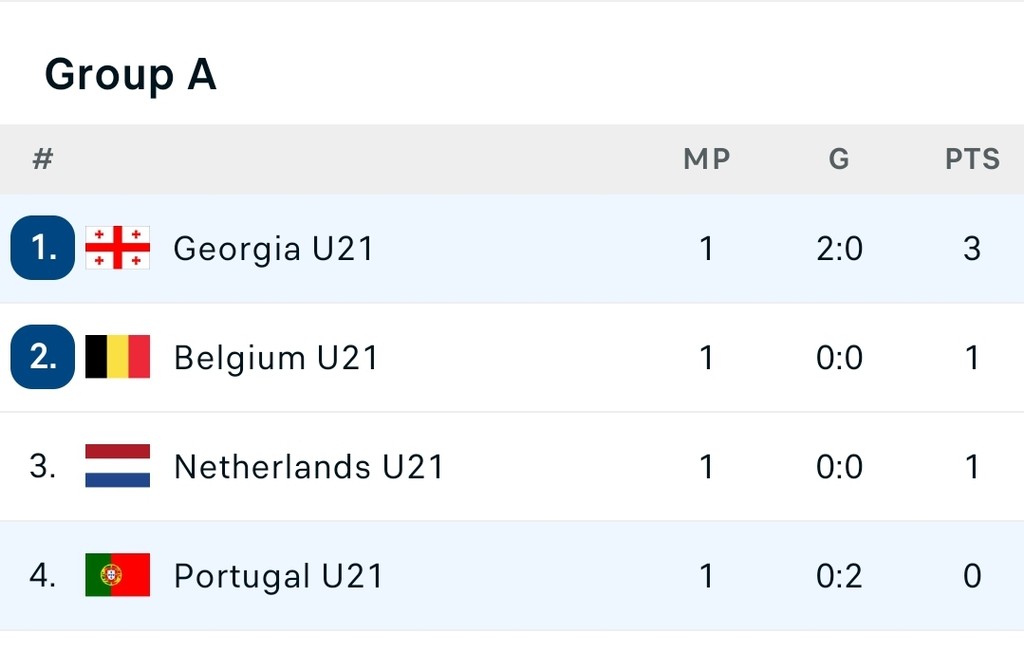Click the PTS column header
This screenshot has width=1024, height=661.
[x=972, y=159]
